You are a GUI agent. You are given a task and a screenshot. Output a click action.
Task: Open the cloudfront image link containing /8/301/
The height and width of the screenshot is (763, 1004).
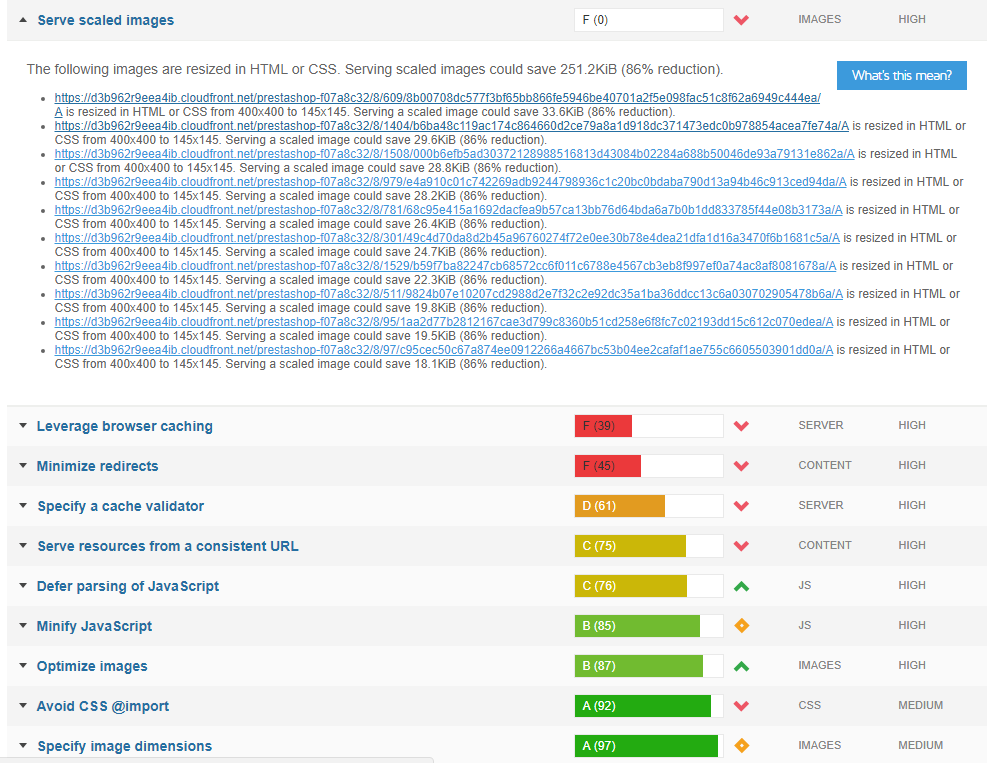(447, 238)
